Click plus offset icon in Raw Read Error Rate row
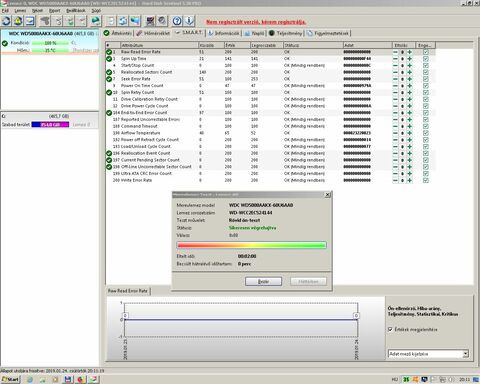The image size is (480, 384). tap(410, 52)
